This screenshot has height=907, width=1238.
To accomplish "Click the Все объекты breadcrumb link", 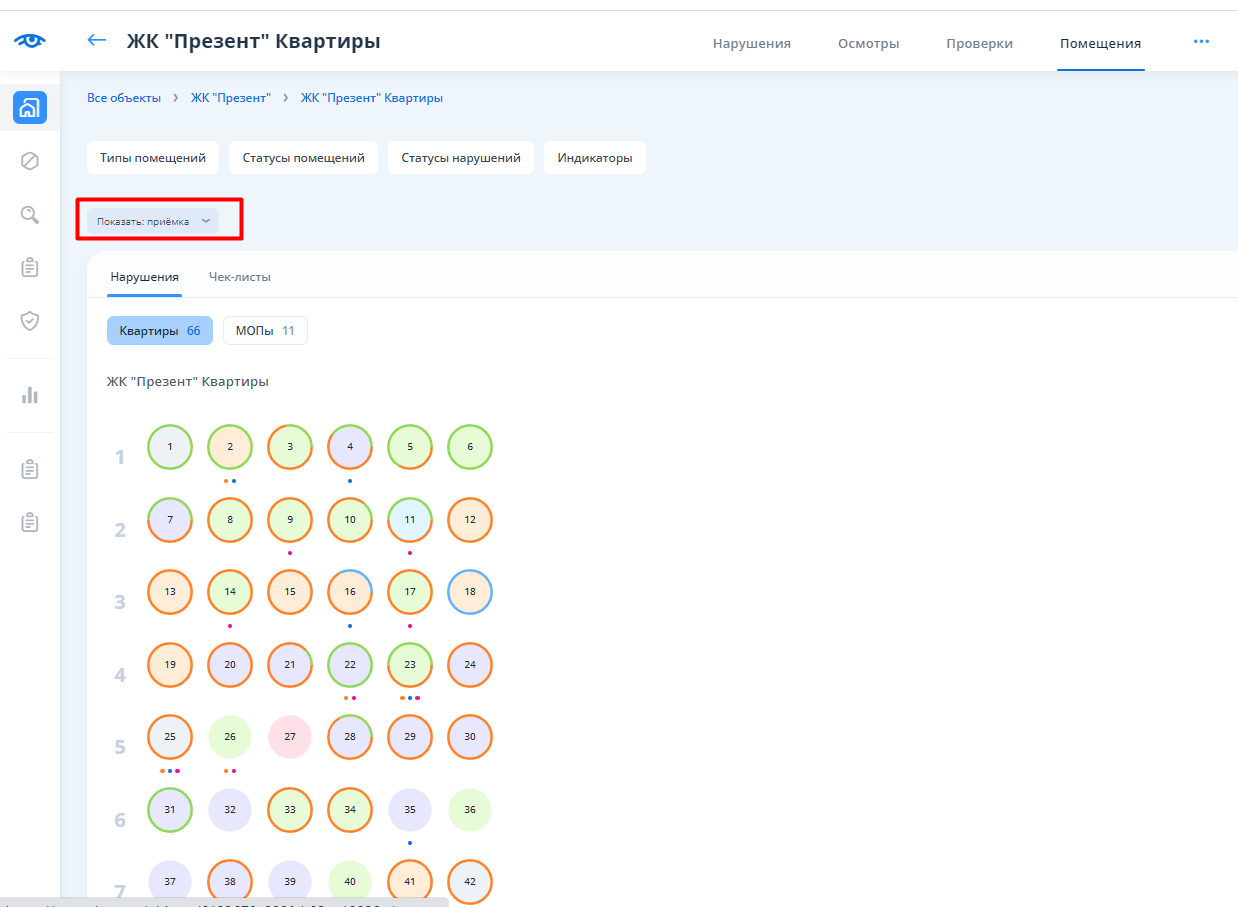I will 124,98.
